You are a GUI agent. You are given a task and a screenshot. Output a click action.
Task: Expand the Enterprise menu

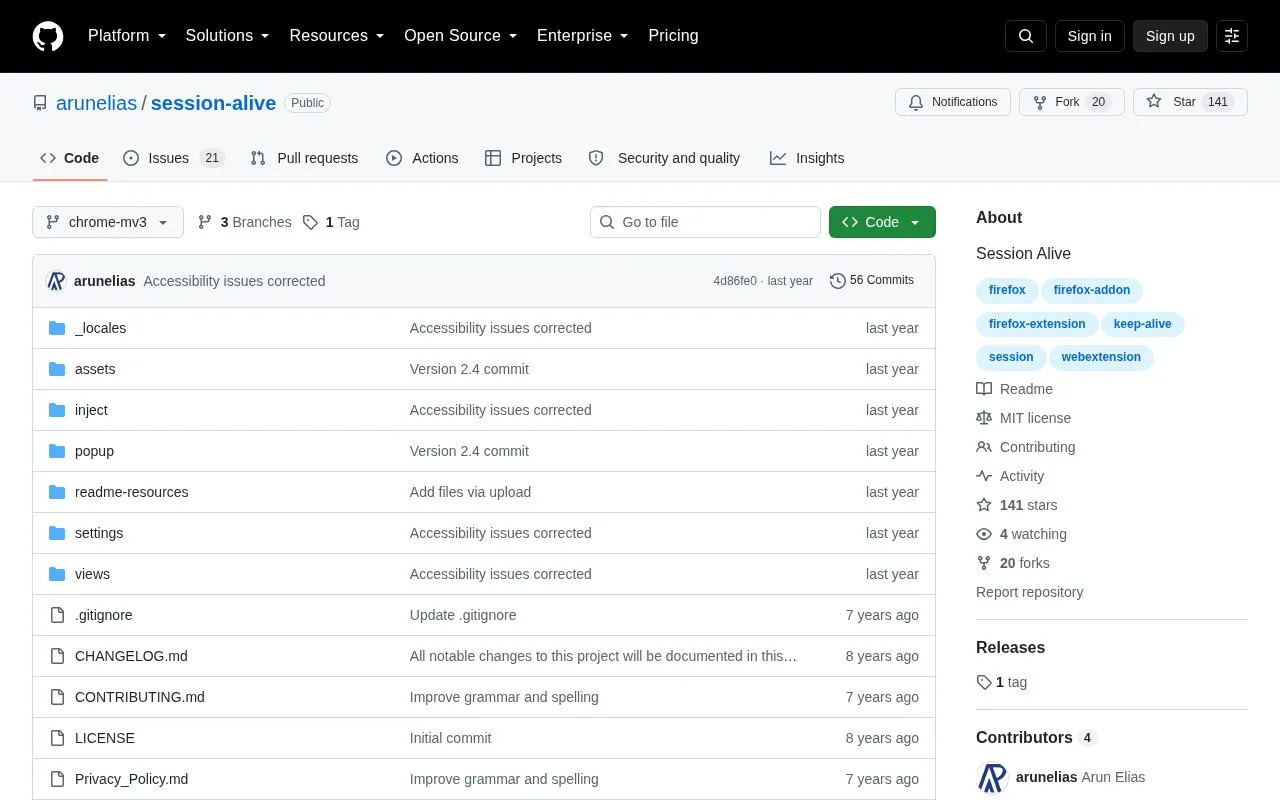pyautogui.click(x=583, y=36)
